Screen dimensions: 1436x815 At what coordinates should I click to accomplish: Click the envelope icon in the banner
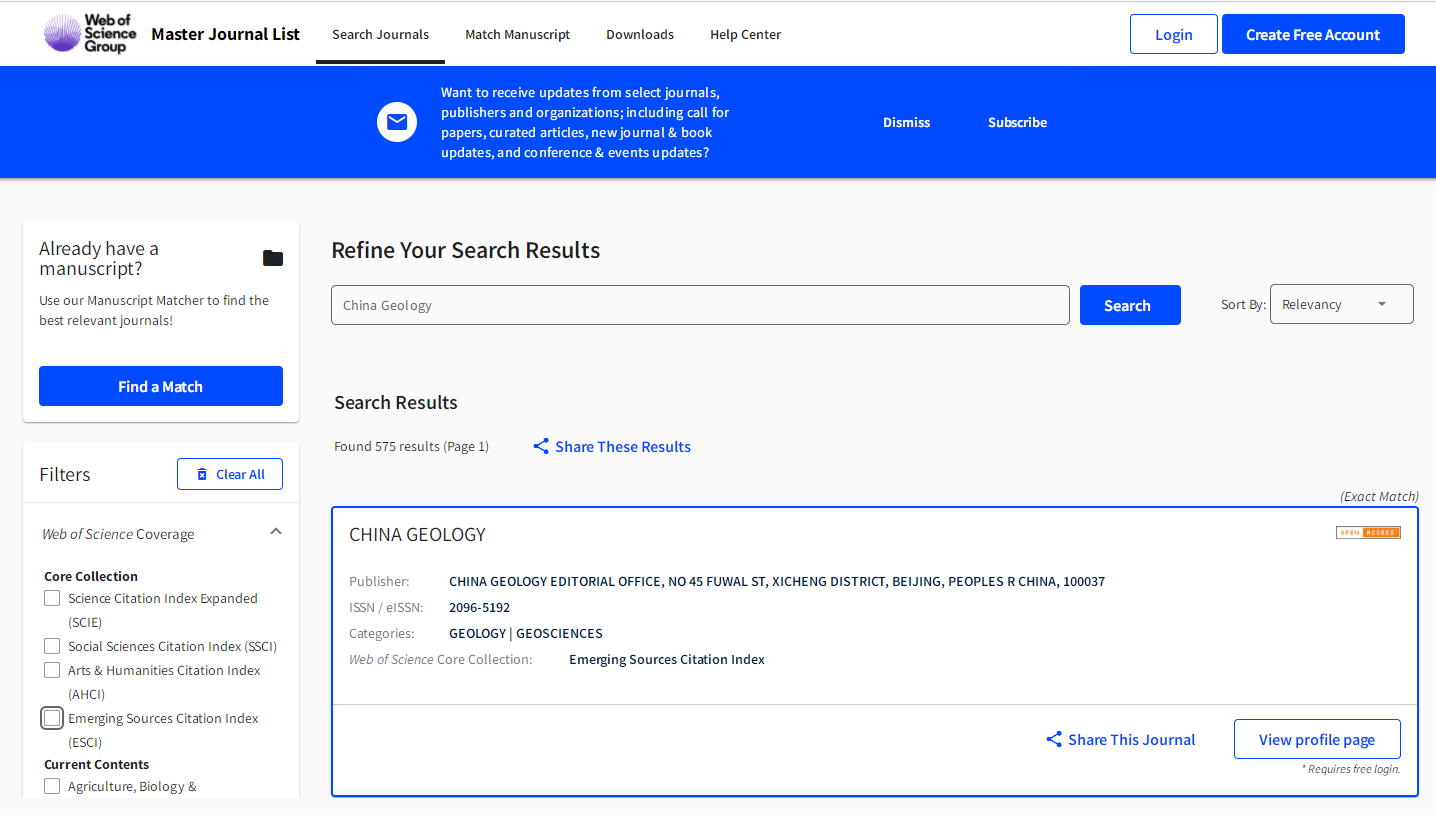coord(397,122)
